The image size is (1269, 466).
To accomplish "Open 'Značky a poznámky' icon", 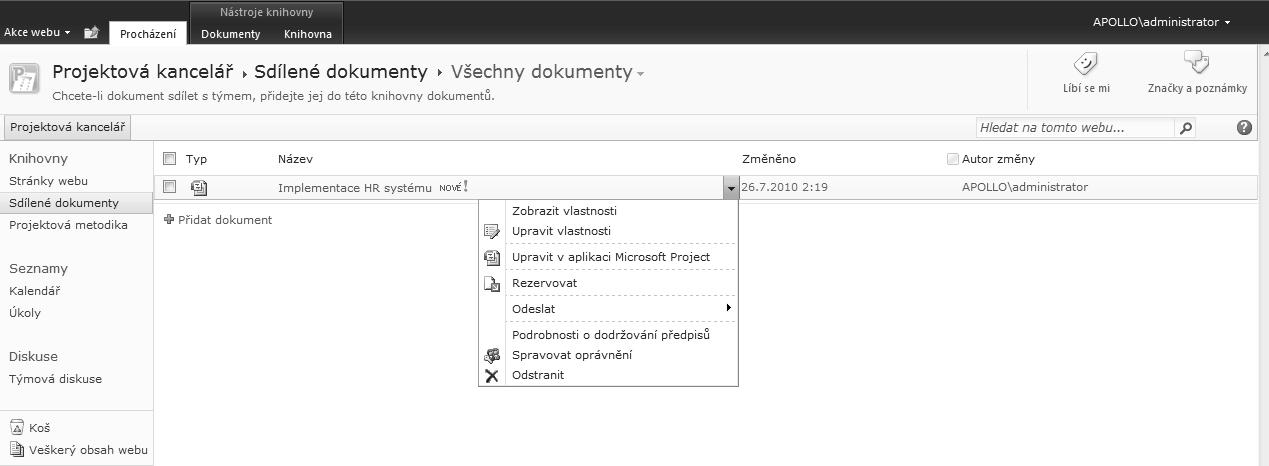I will (x=1196, y=64).
